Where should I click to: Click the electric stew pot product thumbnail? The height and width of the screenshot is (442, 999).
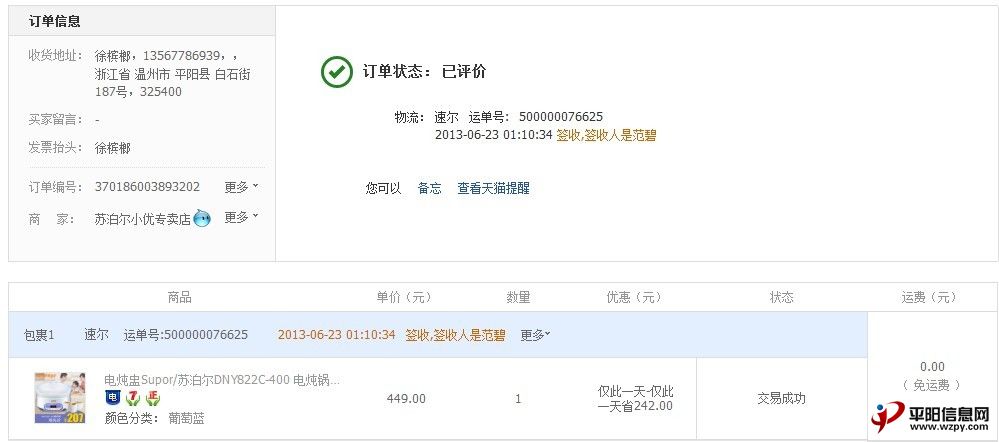(x=60, y=398)
